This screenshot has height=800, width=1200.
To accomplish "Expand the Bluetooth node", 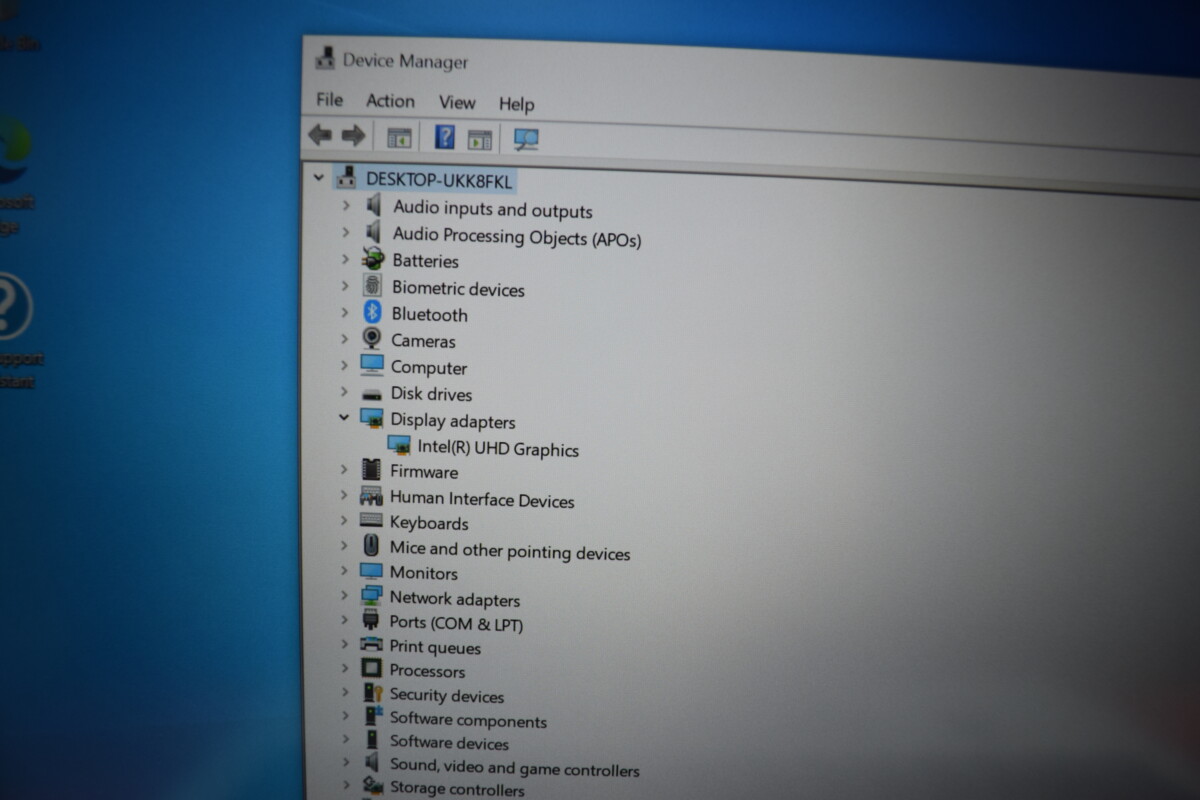I will (345, 312).
